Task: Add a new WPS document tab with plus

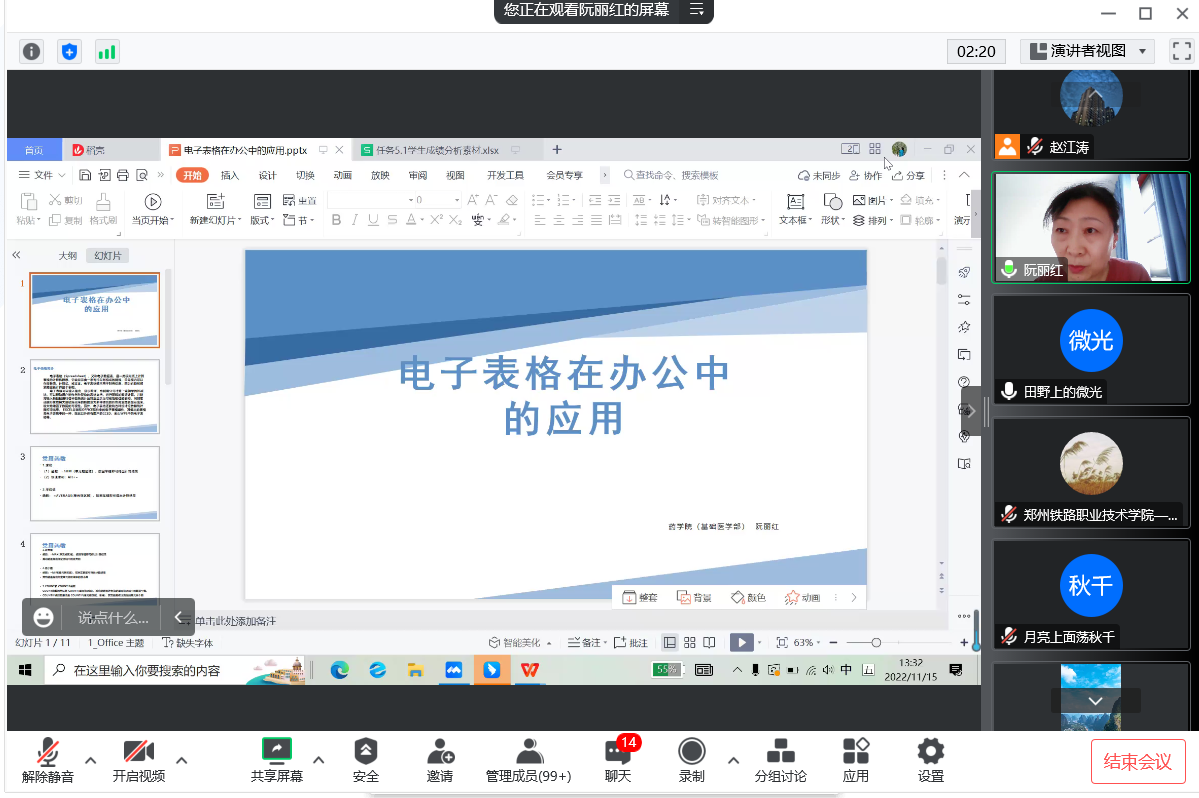Action: [557, 150]
